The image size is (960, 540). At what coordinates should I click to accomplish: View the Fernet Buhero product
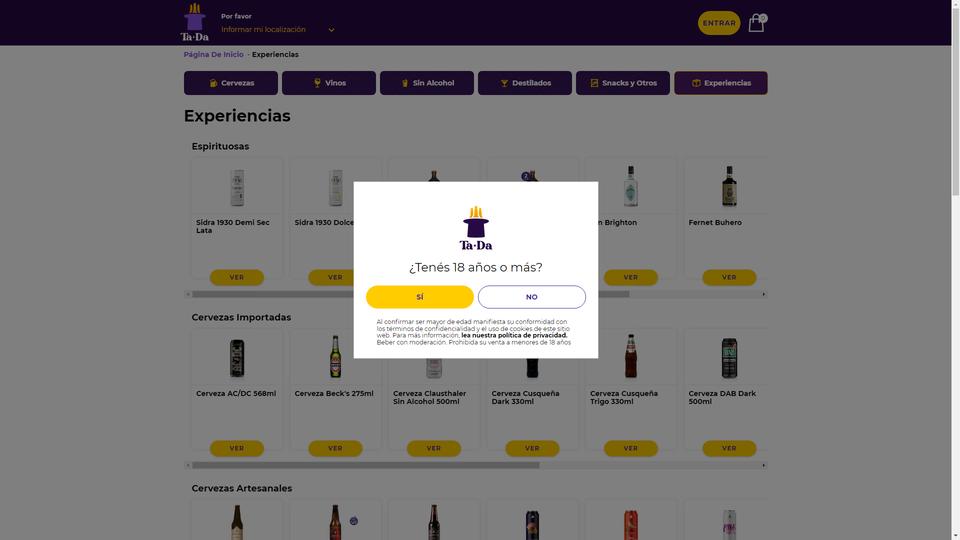(x=729, y=277)
